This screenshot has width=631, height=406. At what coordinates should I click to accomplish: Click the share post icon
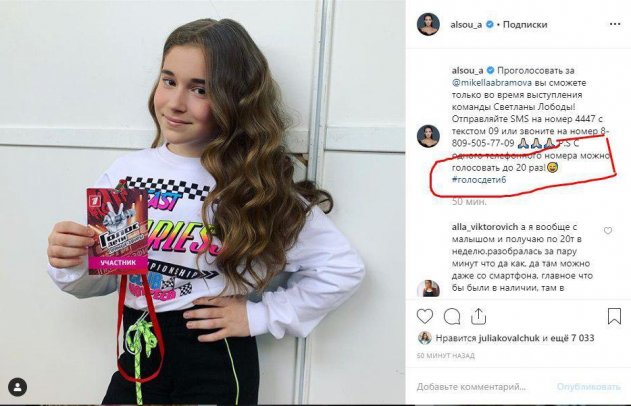[x=477, y=316]
